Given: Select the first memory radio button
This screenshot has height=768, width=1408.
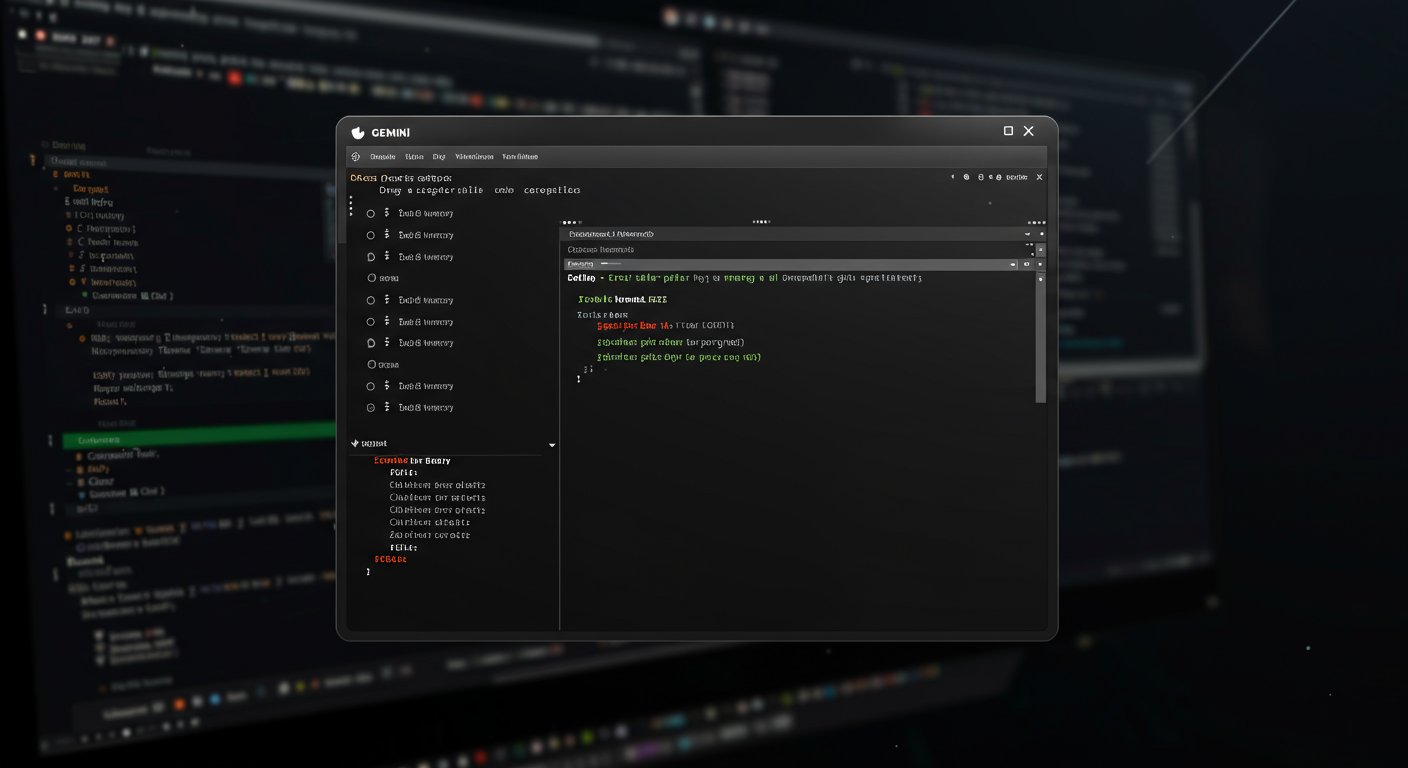Looking at the screenshot, I should pos(370,213).
